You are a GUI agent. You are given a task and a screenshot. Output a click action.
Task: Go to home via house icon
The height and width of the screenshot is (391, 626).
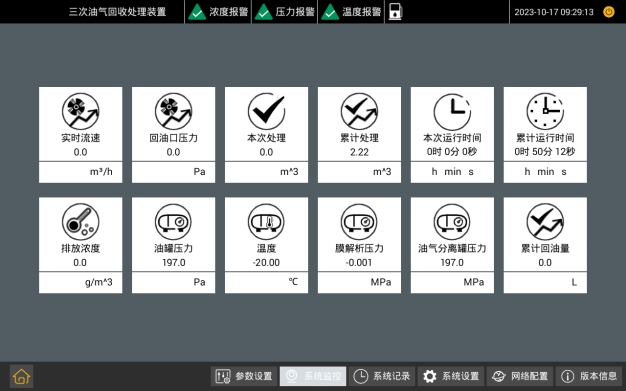tap(22, 376)
